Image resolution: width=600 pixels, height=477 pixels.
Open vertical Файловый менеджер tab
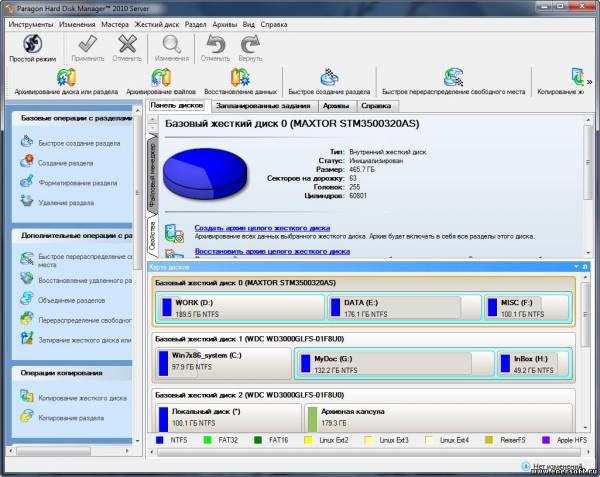(x=152, y=174)
